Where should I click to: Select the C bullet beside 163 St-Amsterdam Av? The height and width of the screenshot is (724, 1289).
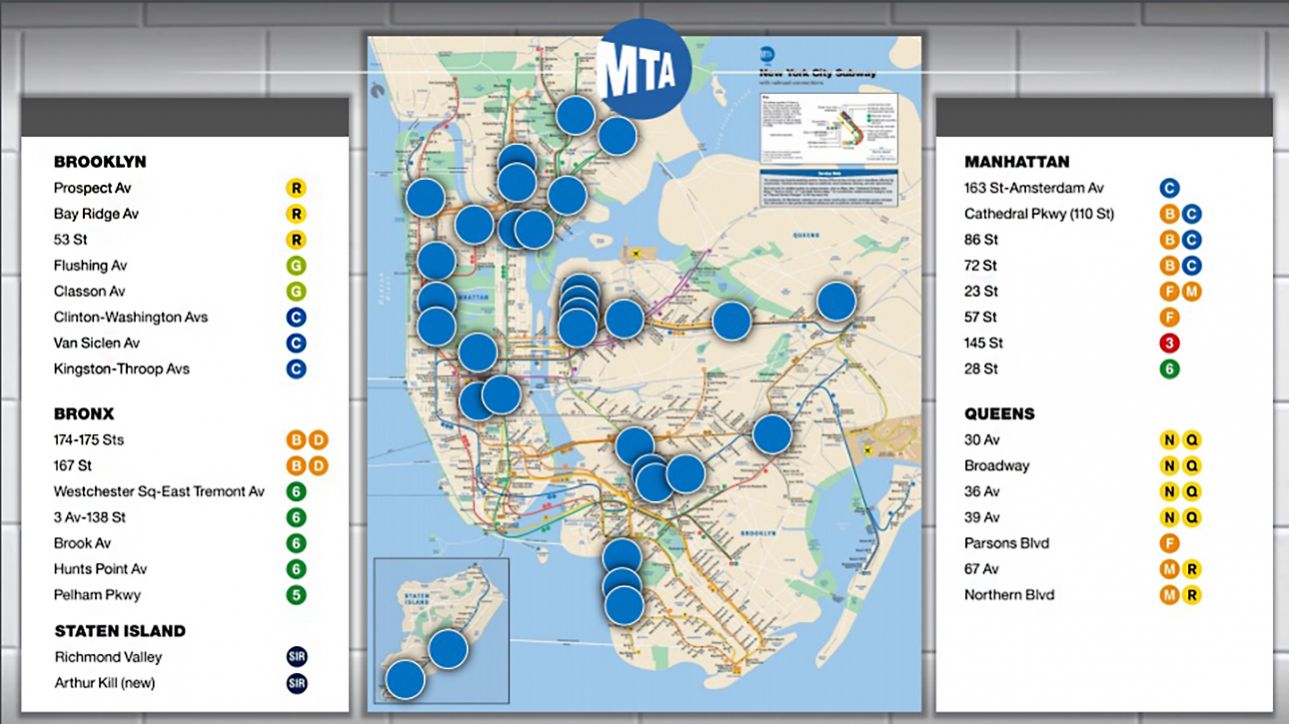[x=1169, y=188]
